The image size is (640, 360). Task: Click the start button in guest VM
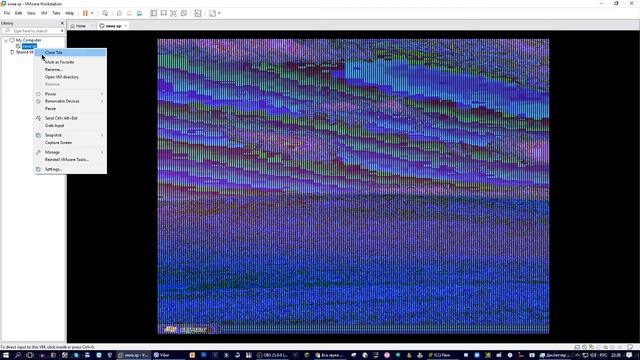point(188,329)
